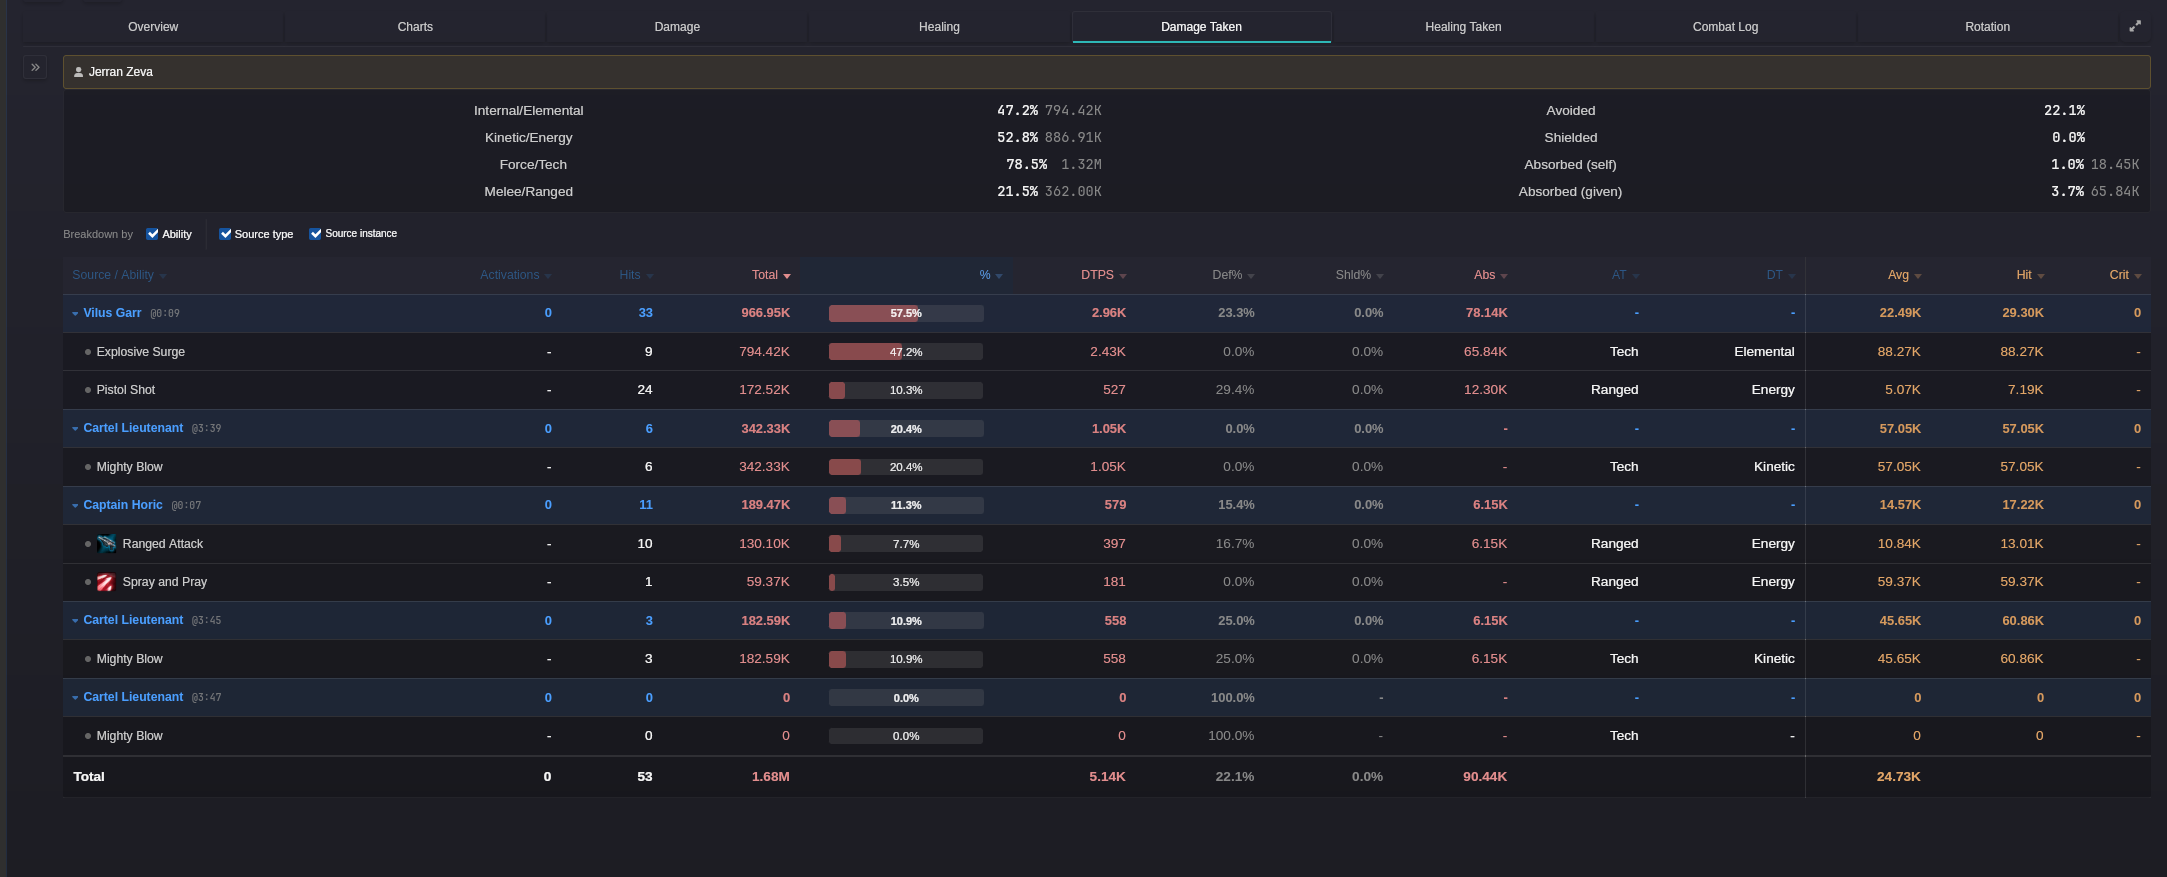This screenshot has width=2167, height=877.
Task: Click the Pistol Shot ability name
Action: pyautogui.click(x=126, y=390)
